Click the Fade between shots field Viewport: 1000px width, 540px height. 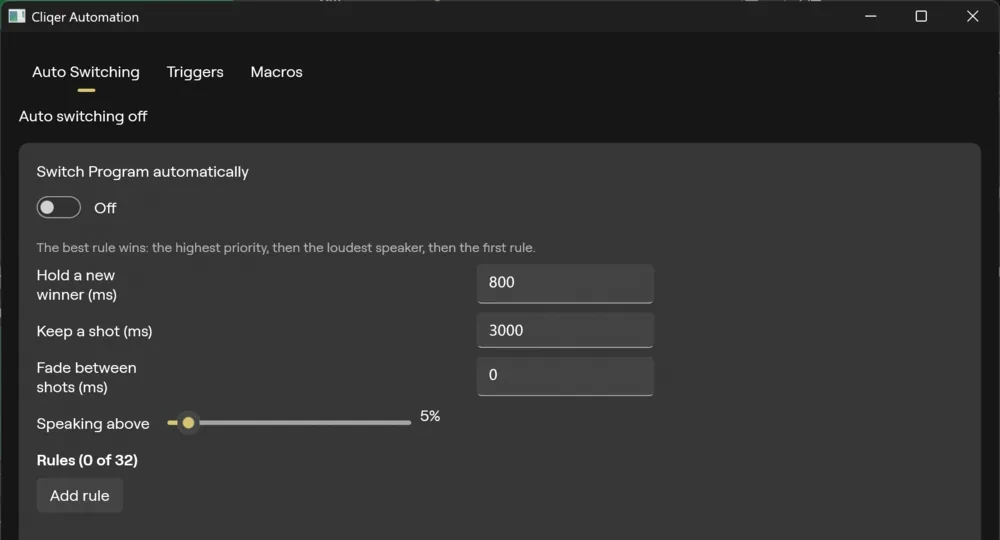(x=565, y=376)
